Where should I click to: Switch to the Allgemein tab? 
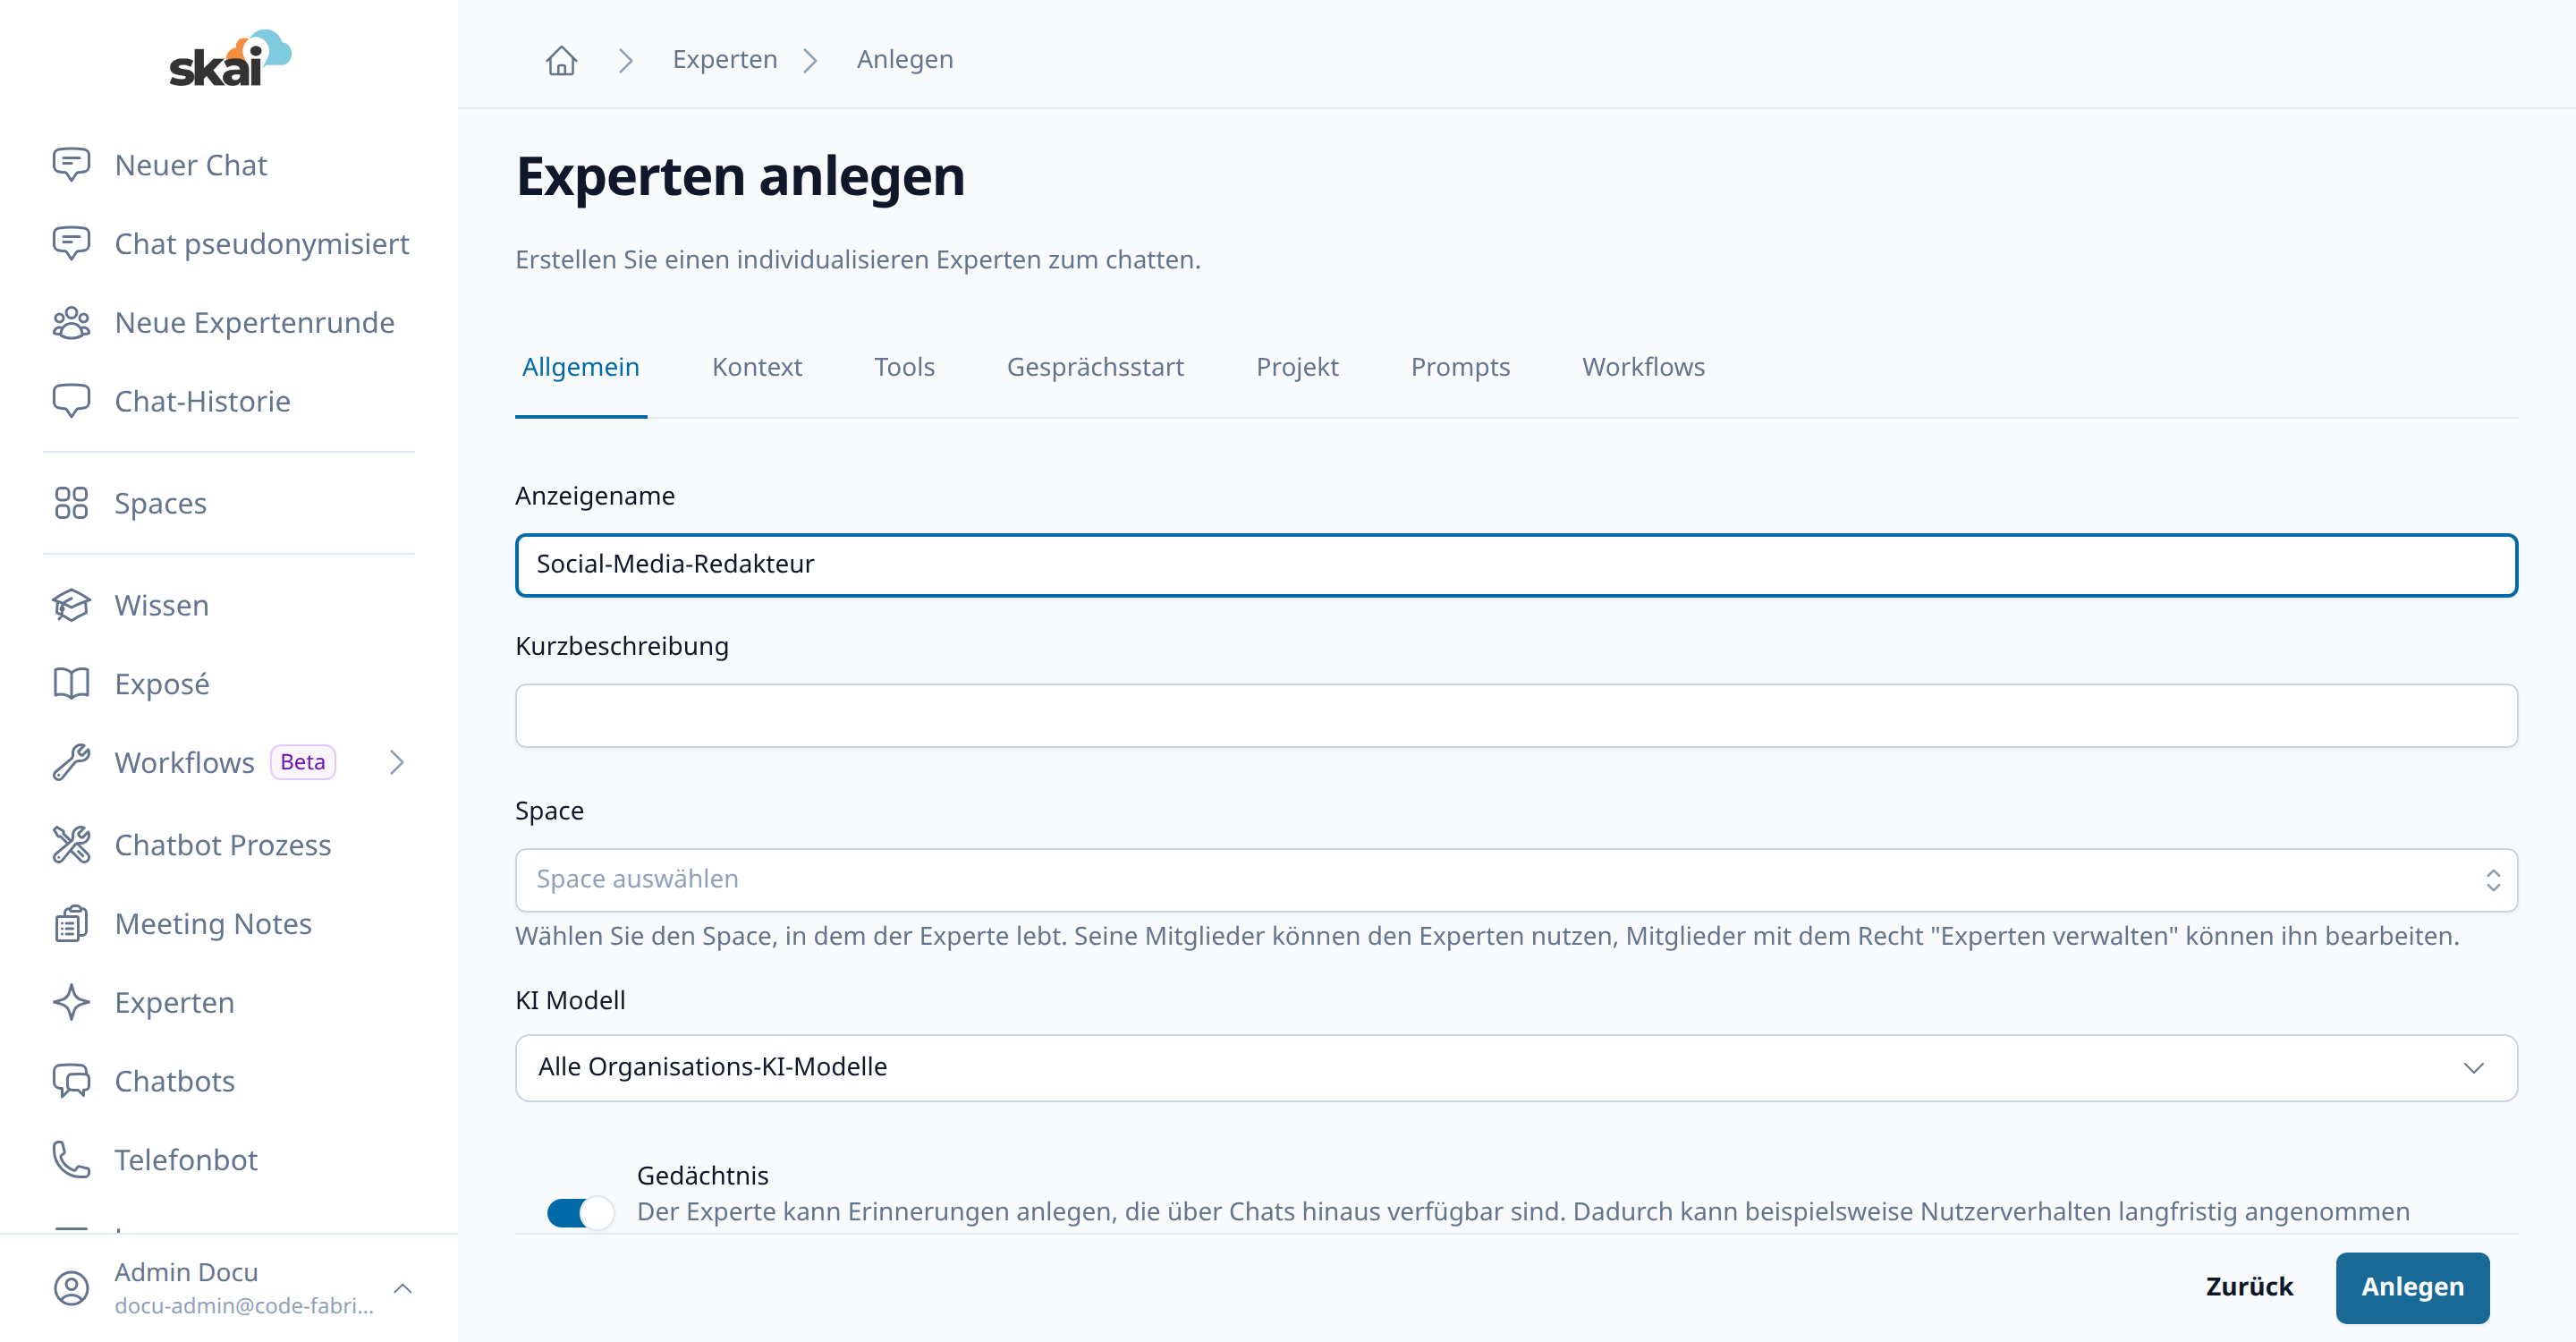point(581,367)
